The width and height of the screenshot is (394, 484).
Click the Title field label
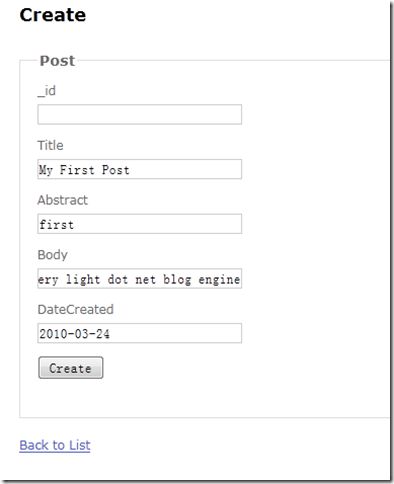click(50, 145)
